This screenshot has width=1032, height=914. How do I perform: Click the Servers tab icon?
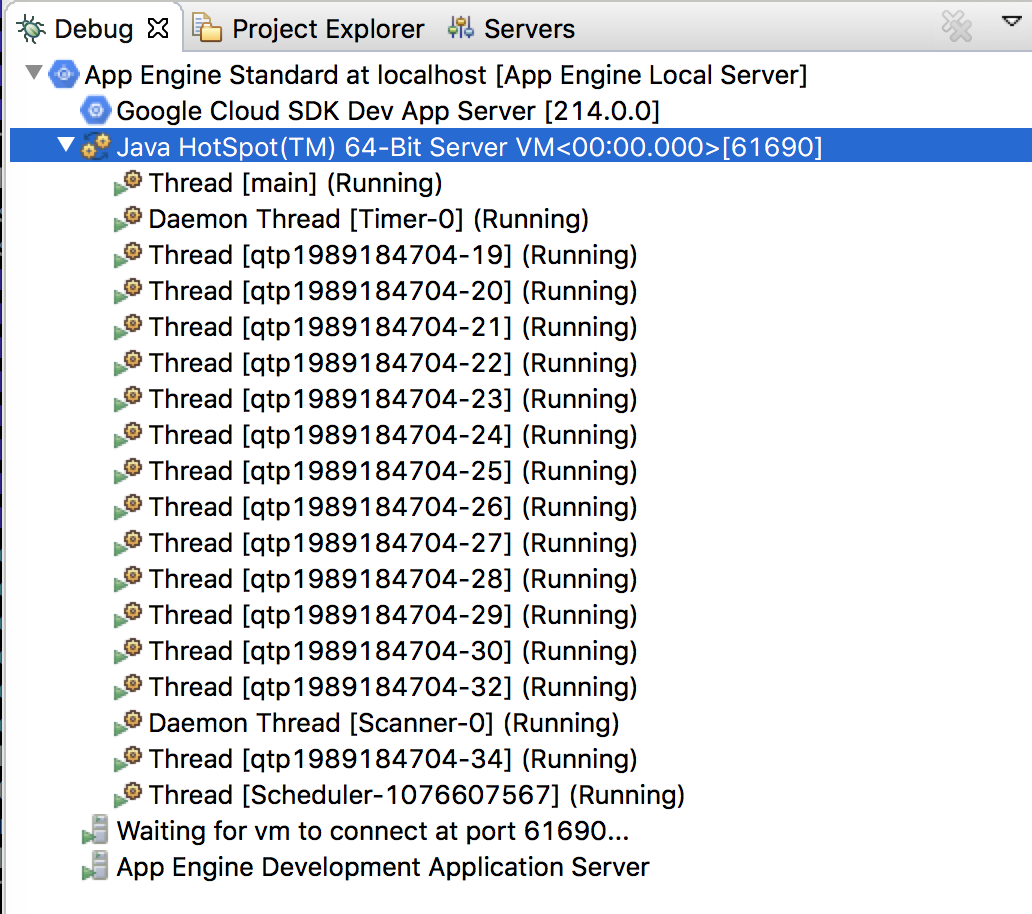460,28
